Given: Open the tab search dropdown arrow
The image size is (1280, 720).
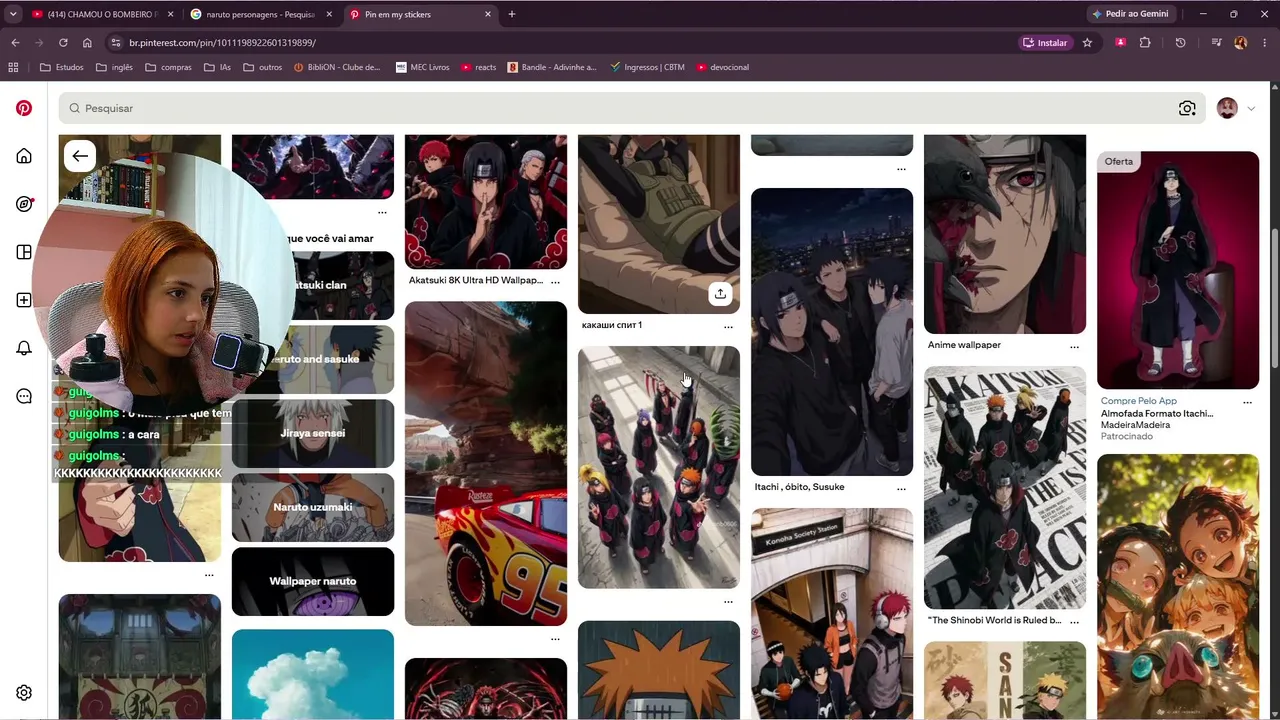Looking at the screenshot, I should [x=13, y=14].
